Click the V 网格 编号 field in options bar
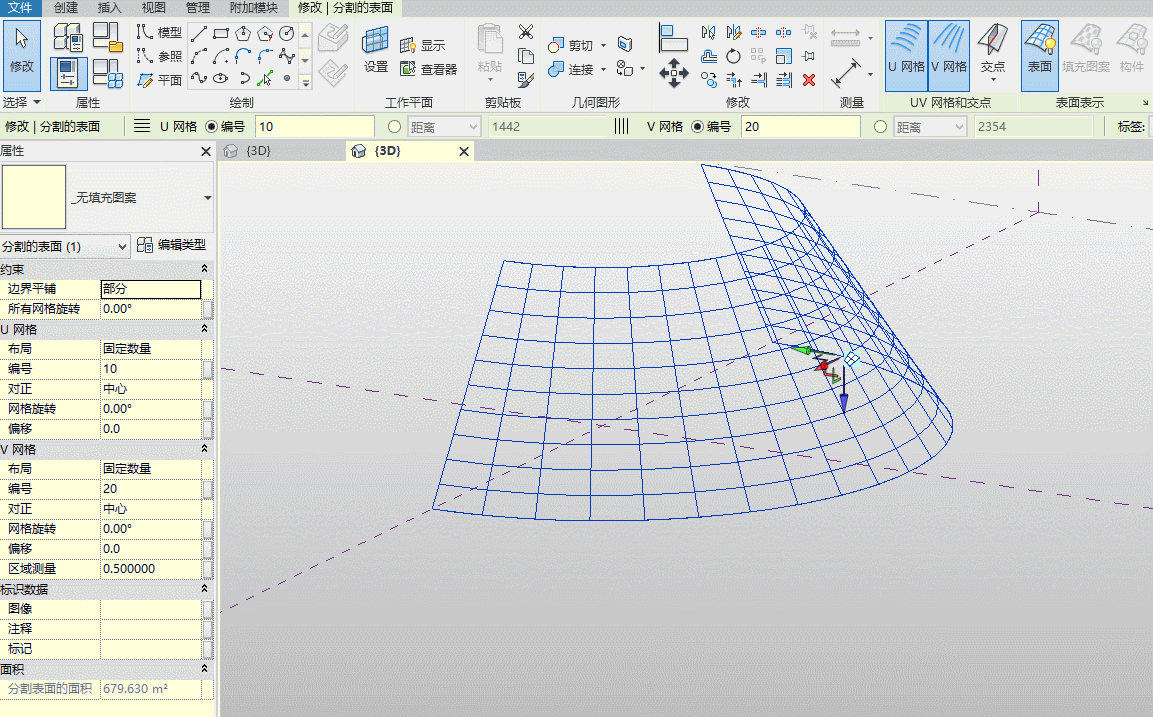The width and height of the screenshot is (1153, 717). click(800, 126)
